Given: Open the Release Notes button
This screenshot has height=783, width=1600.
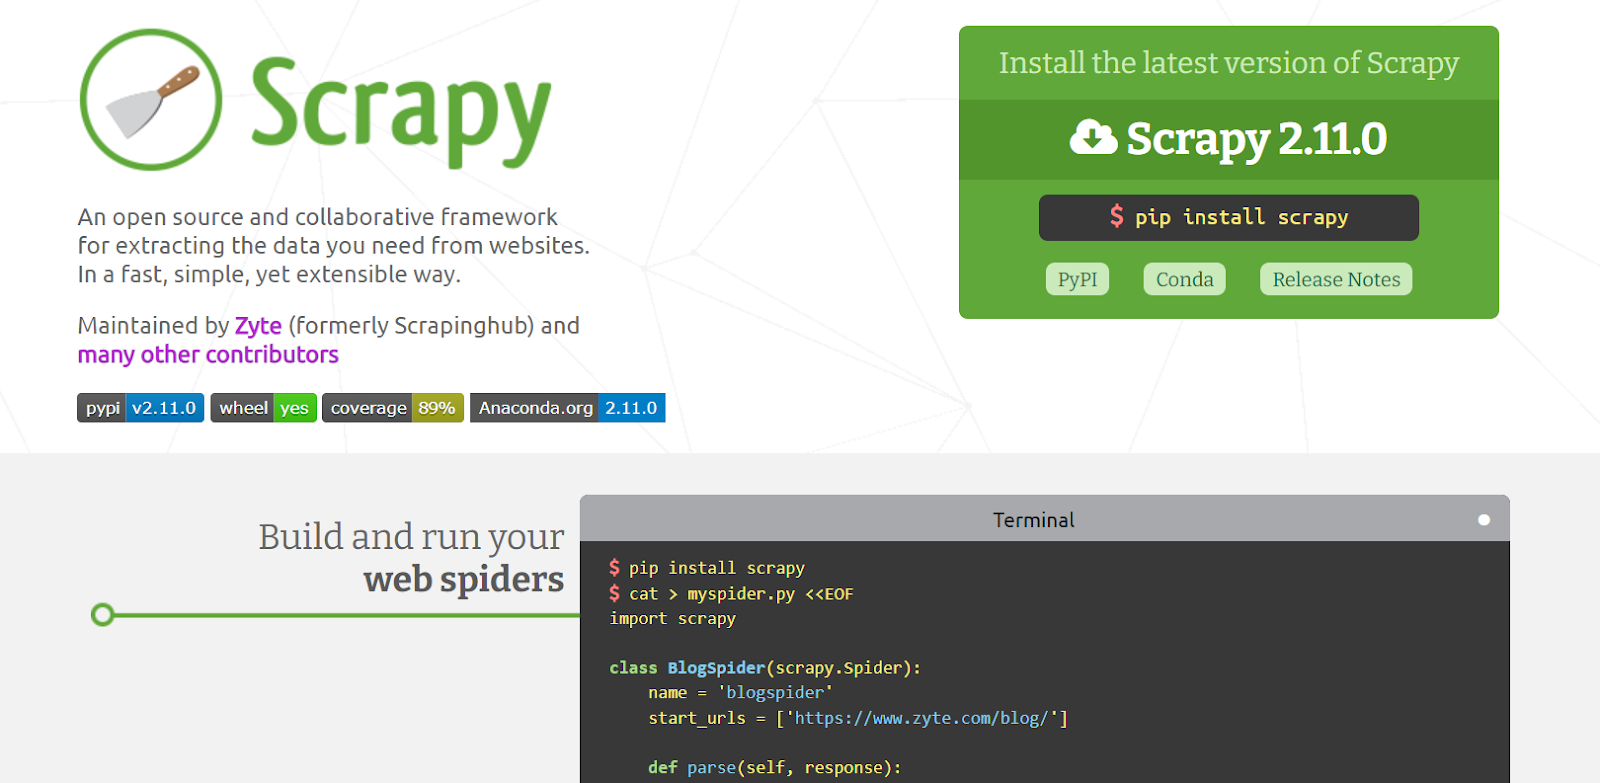Looking at the screenshot, I should point(1336,279).
